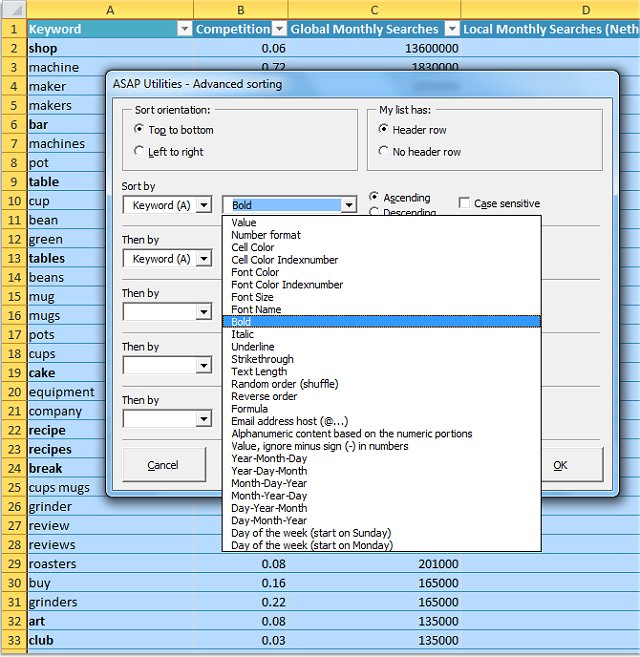Choose Day of week start Monday

[381, 545]
